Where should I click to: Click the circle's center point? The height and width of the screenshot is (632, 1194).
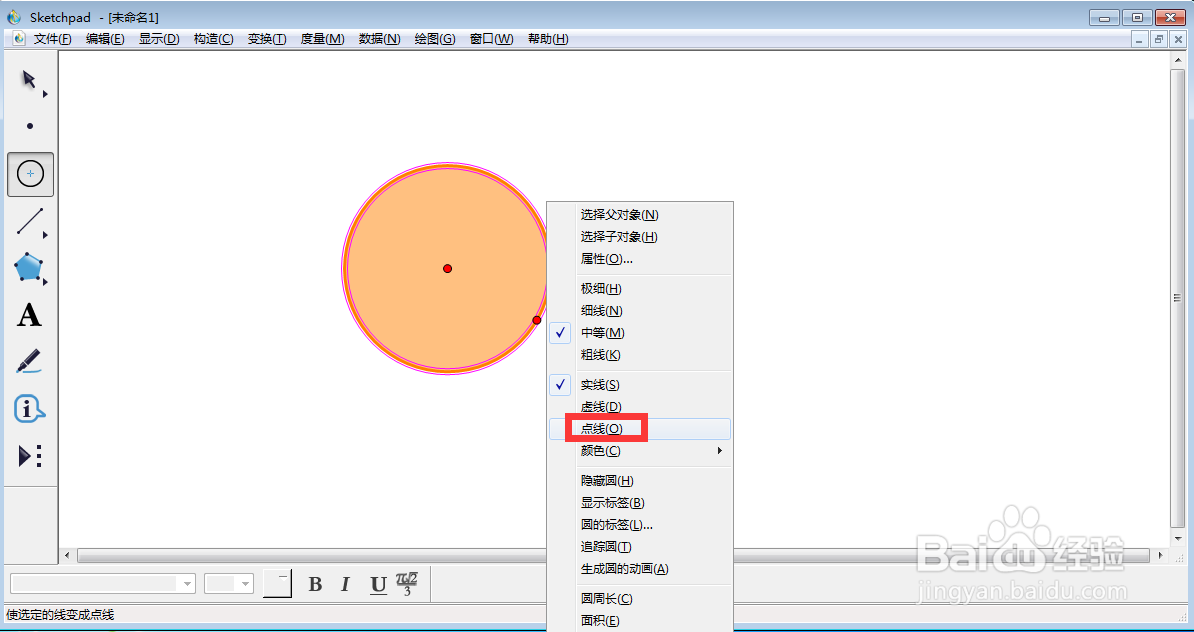coord(448,268)
